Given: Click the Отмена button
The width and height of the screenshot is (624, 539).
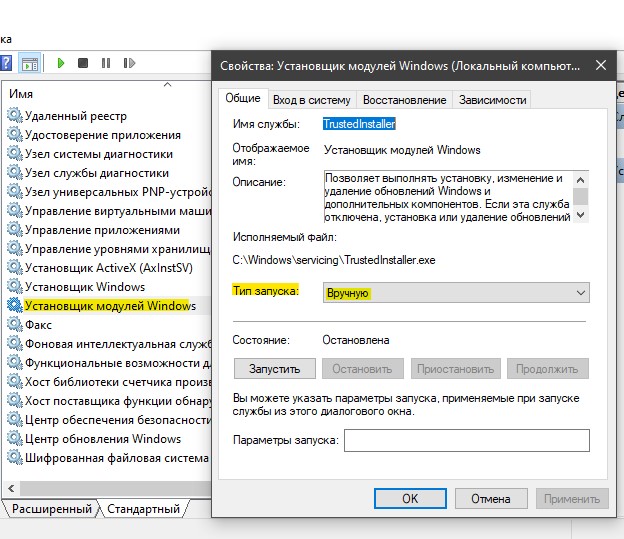Looking at the screenshot, I should (491, 498).
